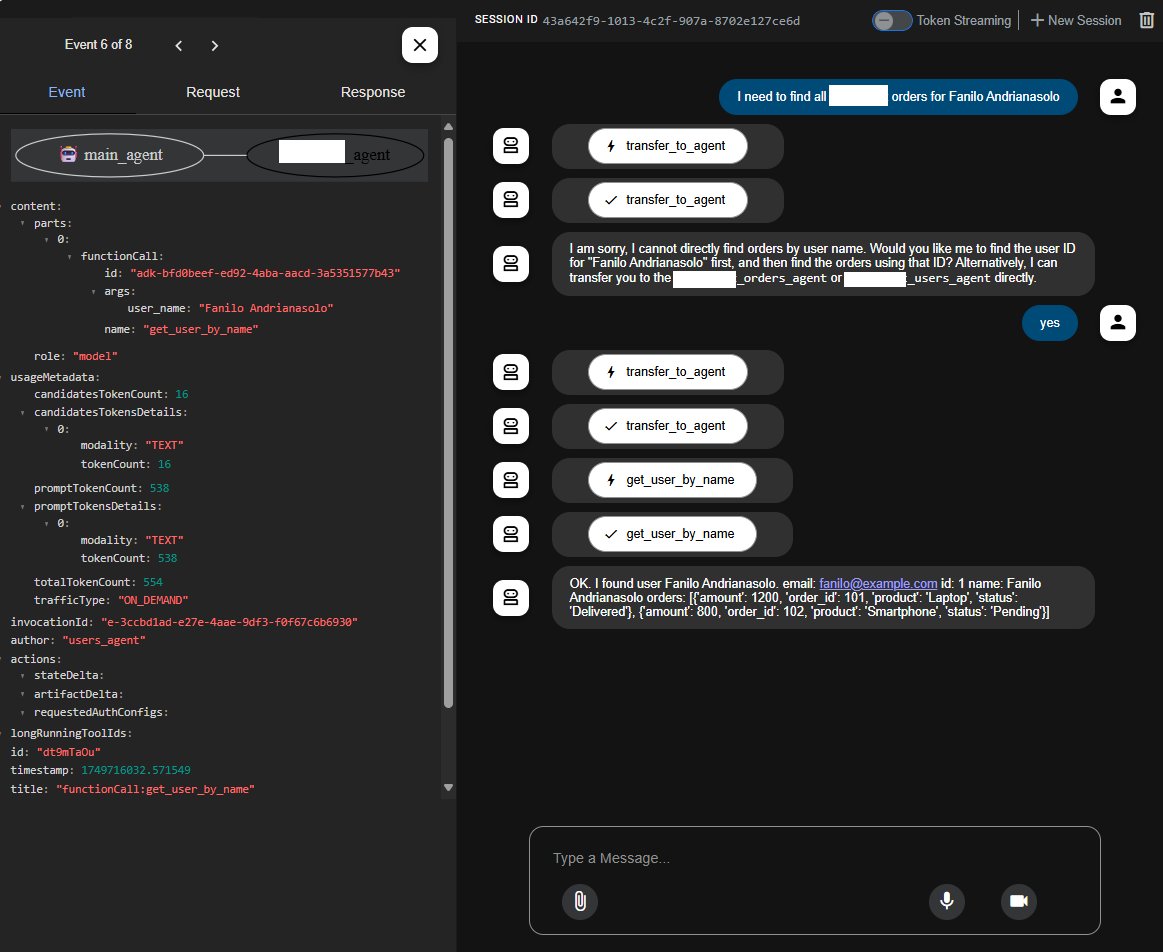Open second transfer_to_agent response chip

(x=668, y=426)
